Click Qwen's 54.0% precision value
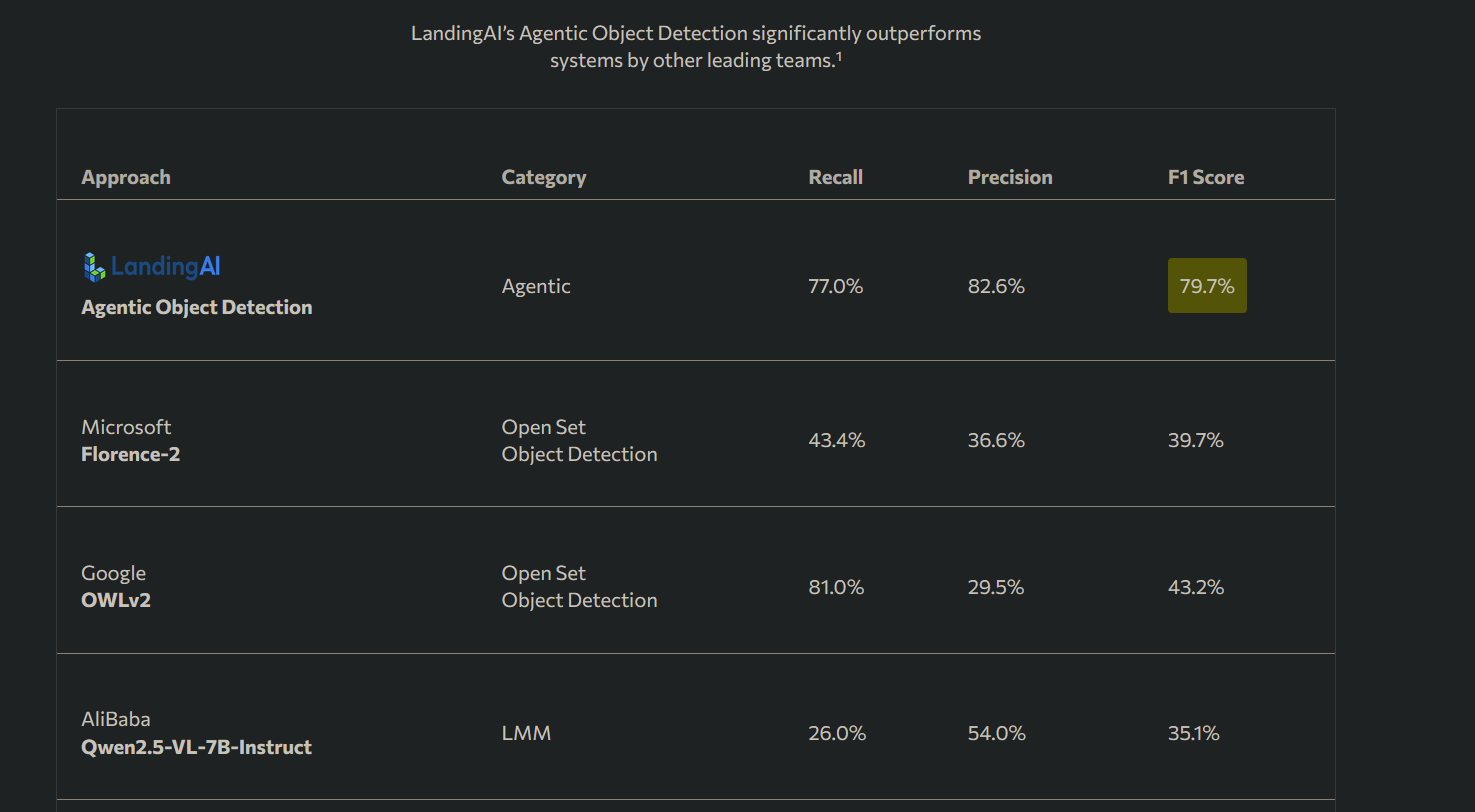 pos(997,733)
